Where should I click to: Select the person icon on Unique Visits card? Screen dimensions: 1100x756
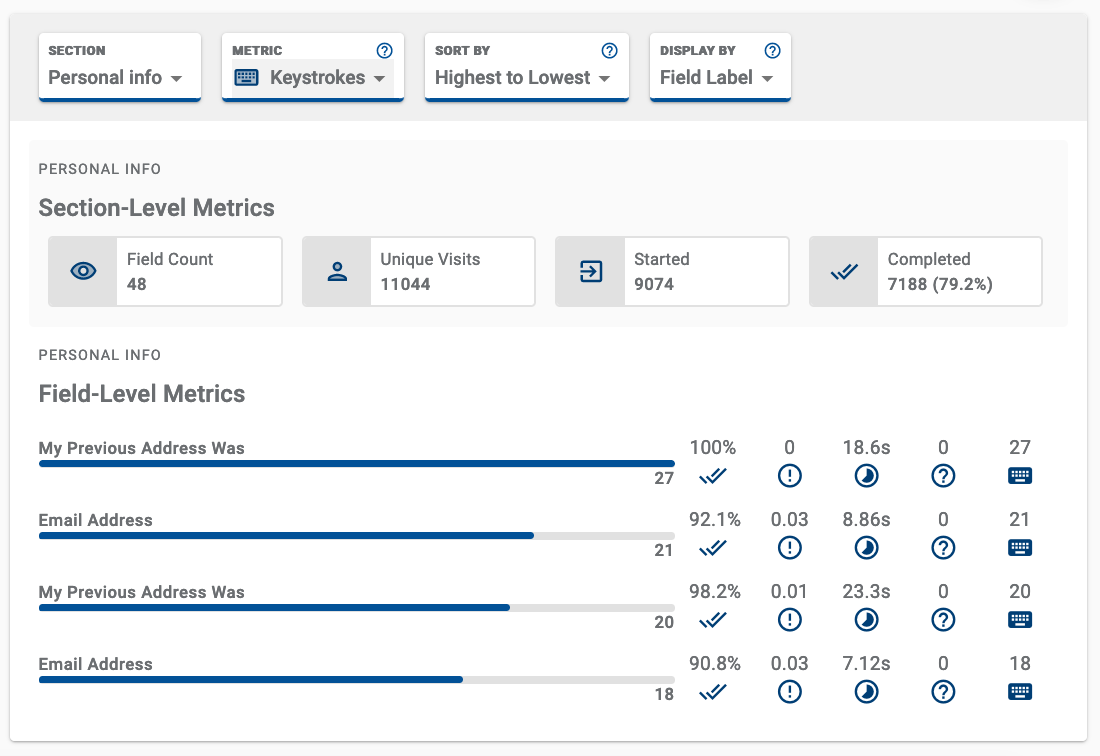coord(337,271)
